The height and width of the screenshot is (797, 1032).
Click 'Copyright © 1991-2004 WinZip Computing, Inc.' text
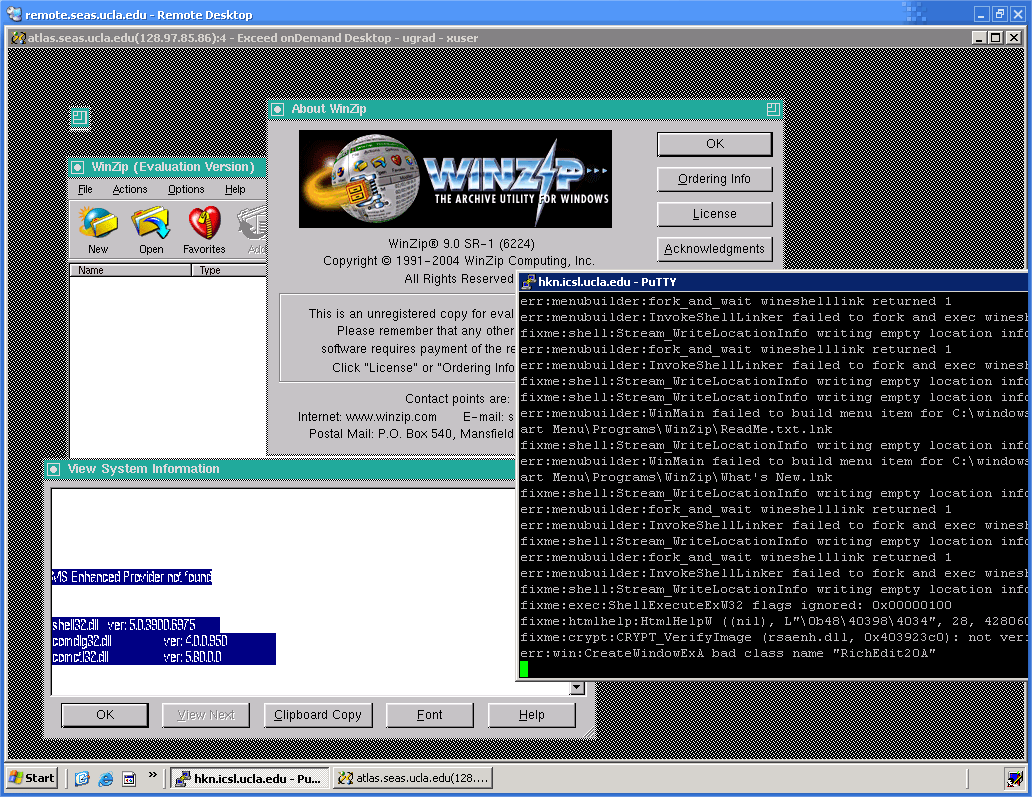tap(459, 261)
